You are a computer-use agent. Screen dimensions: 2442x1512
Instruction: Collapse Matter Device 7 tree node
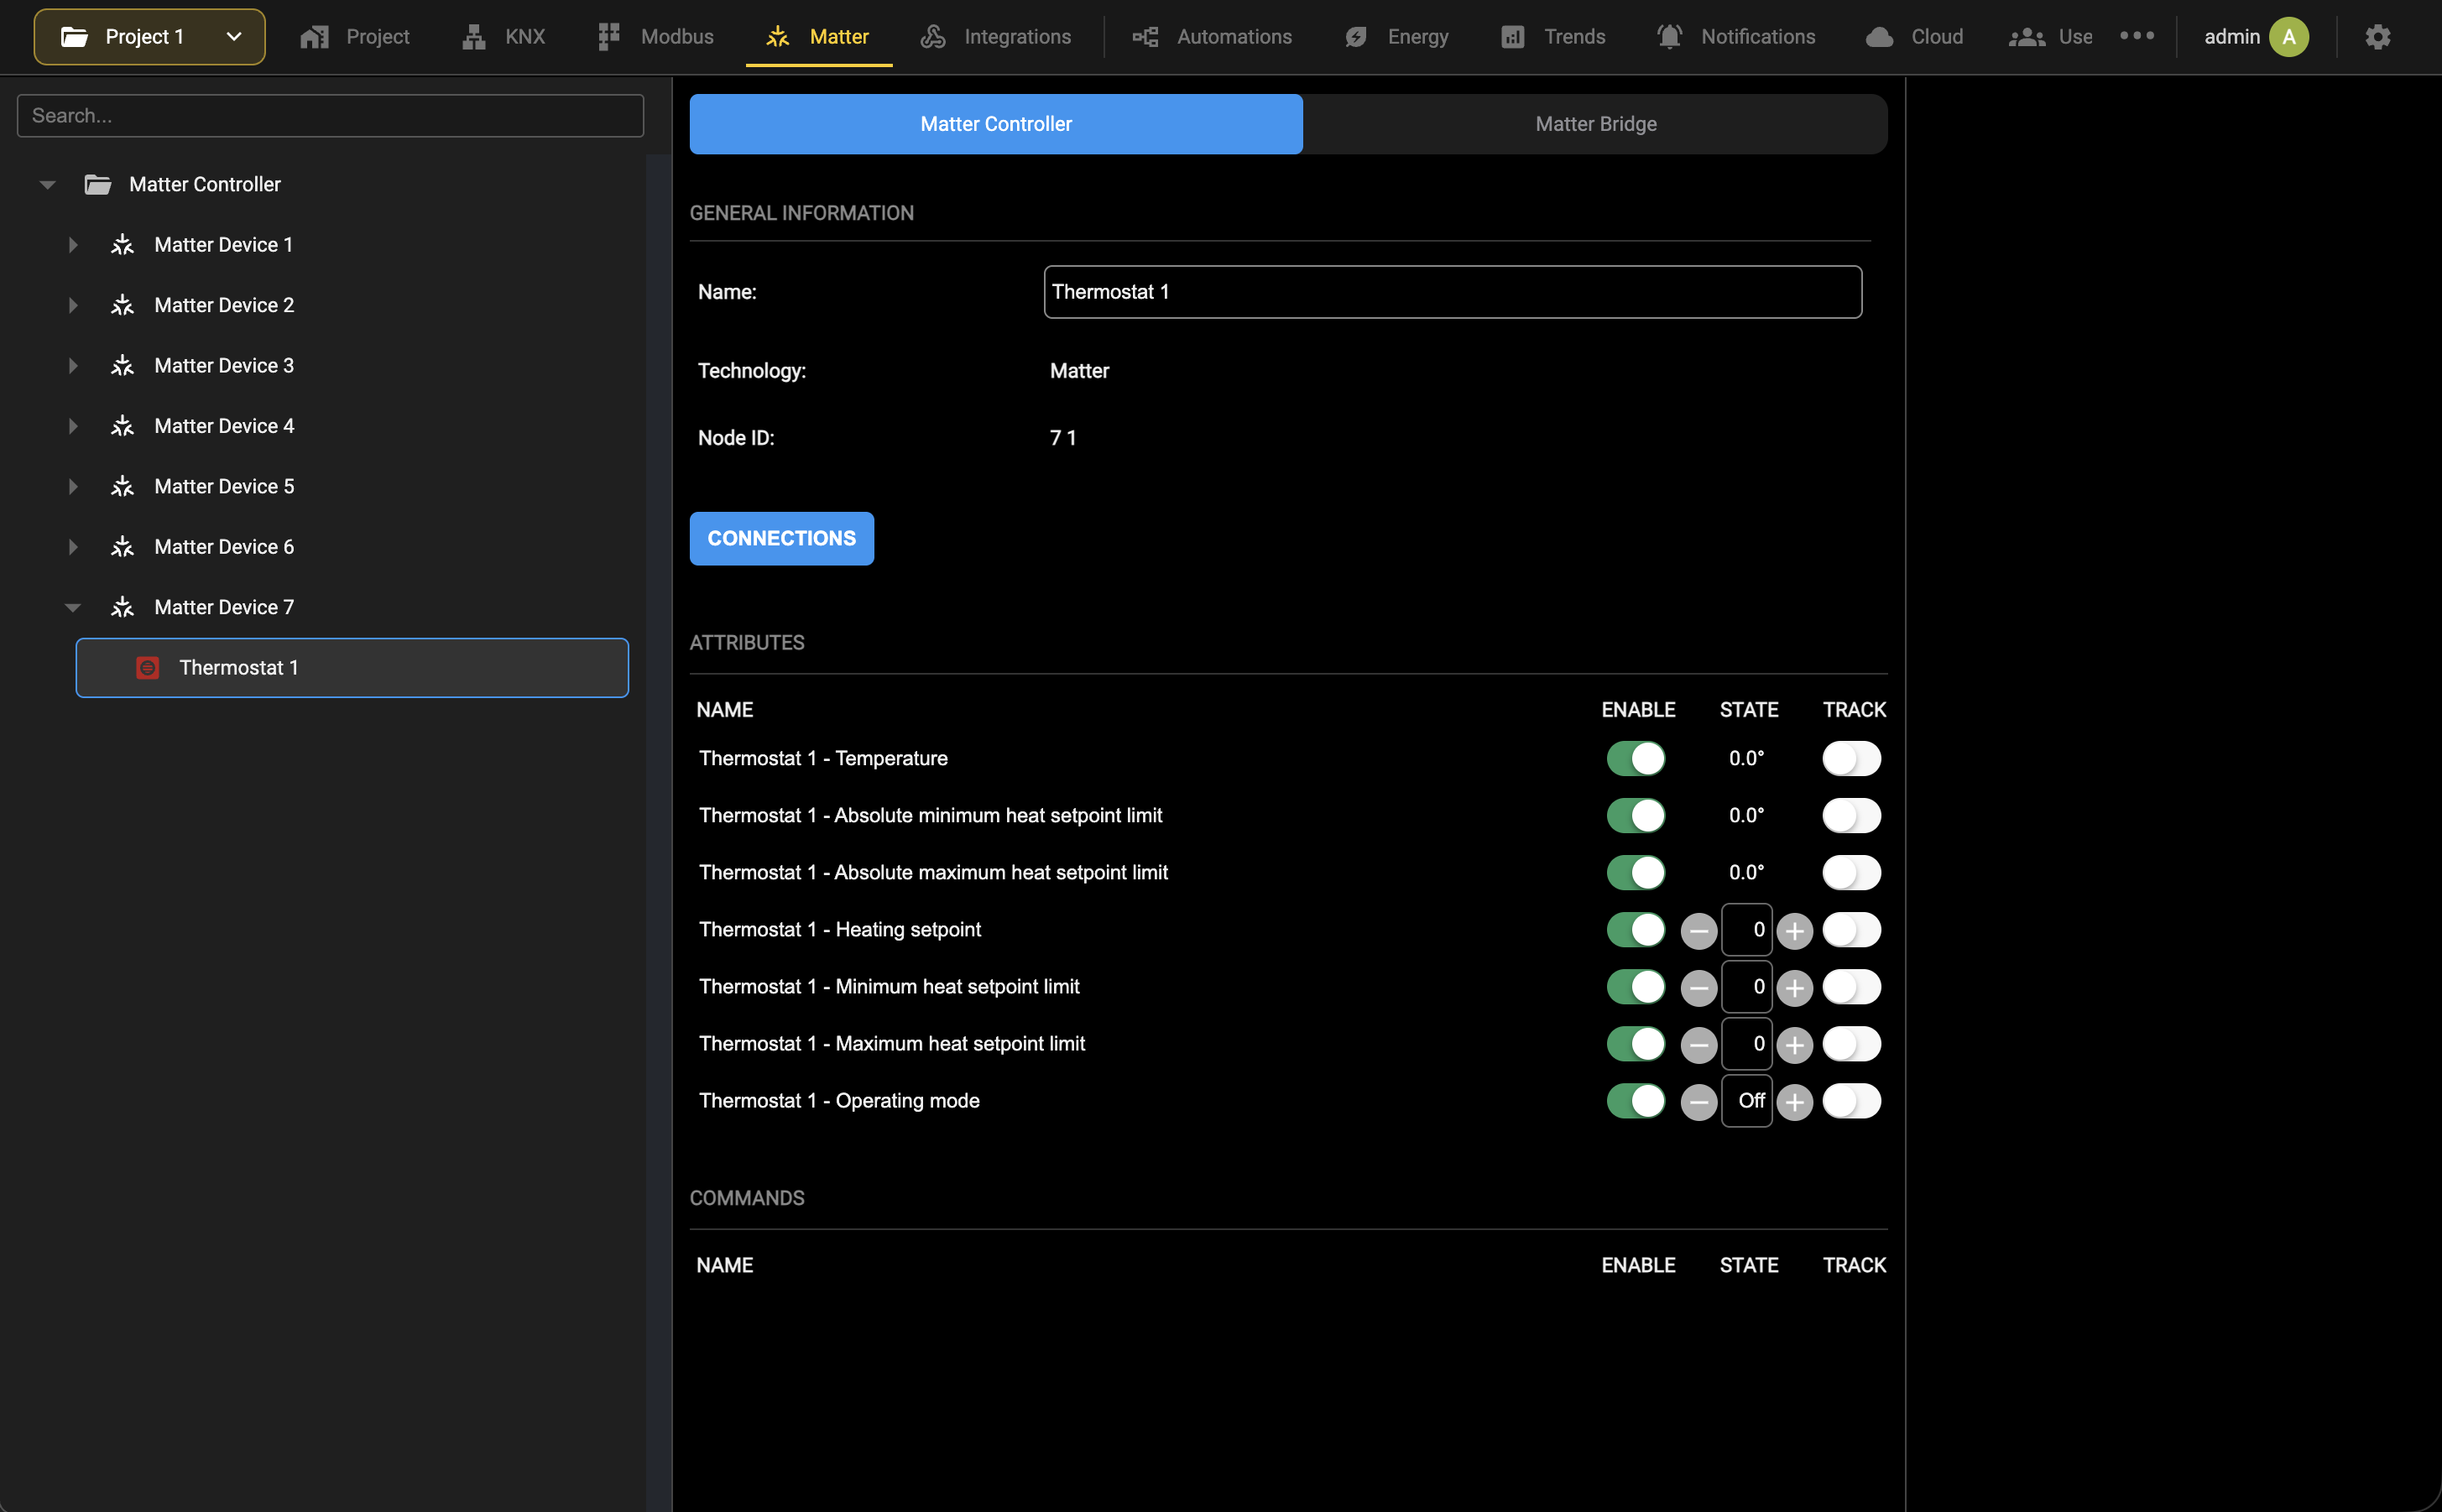click(73, 608)
